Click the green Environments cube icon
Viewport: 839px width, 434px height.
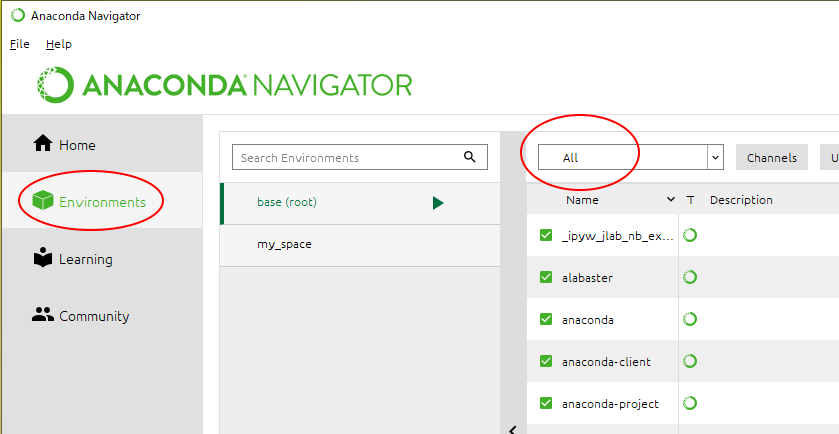coord(43,202)
